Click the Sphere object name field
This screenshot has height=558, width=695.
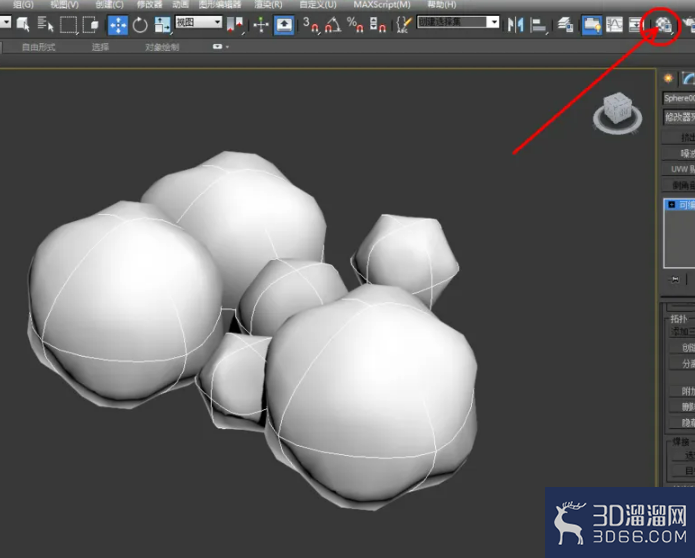[x=679, y=98]
